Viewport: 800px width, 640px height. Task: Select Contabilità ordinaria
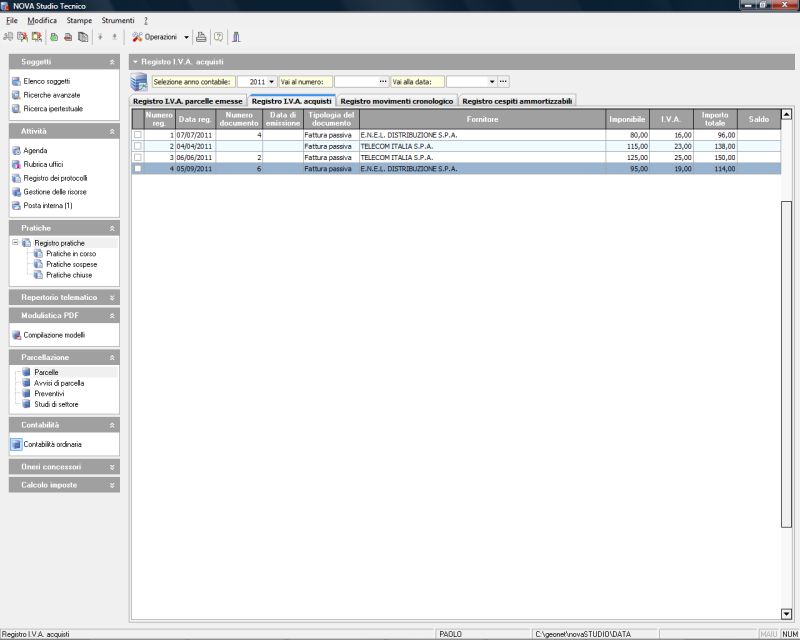[52, 444]
